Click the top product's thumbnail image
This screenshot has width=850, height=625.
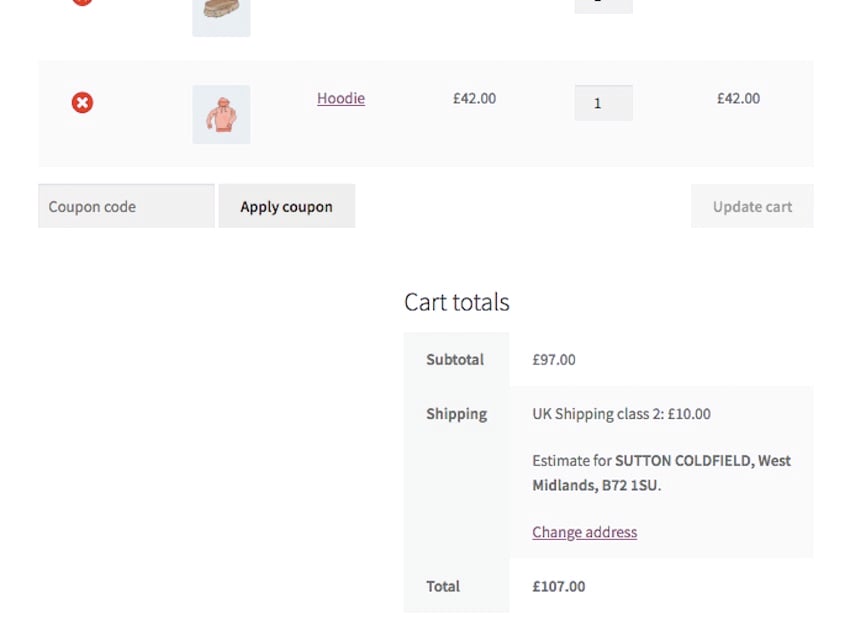tap(220, 15)
